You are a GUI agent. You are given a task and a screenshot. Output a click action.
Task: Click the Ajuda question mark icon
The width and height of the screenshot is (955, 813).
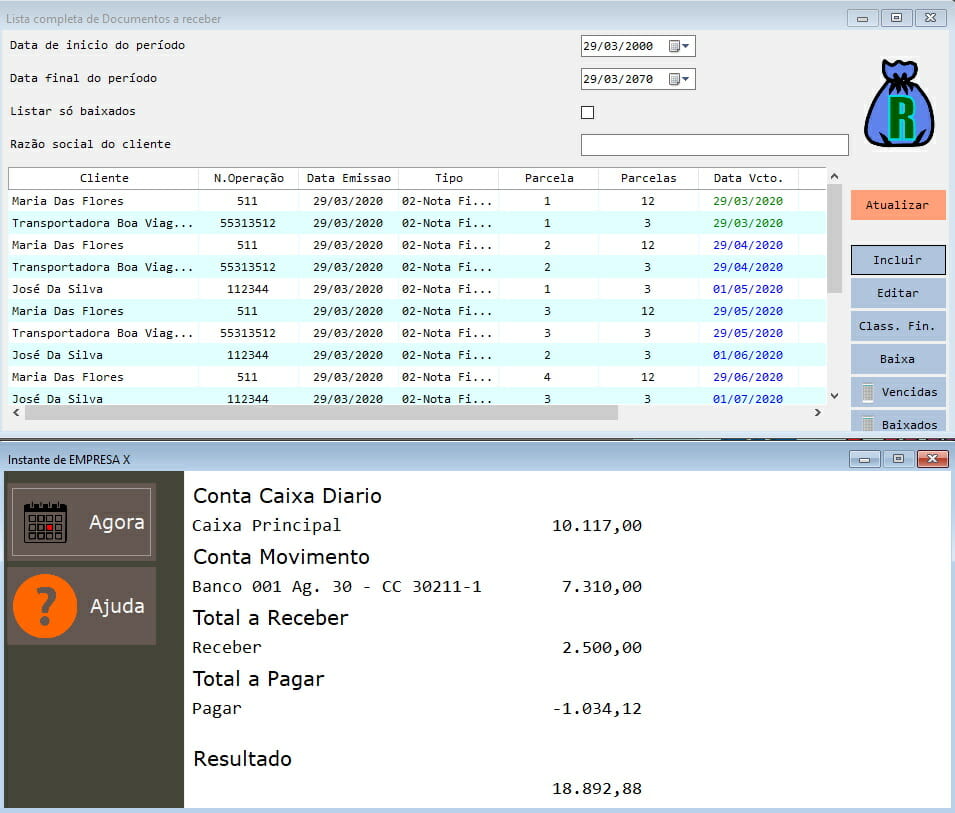point(45,606)
